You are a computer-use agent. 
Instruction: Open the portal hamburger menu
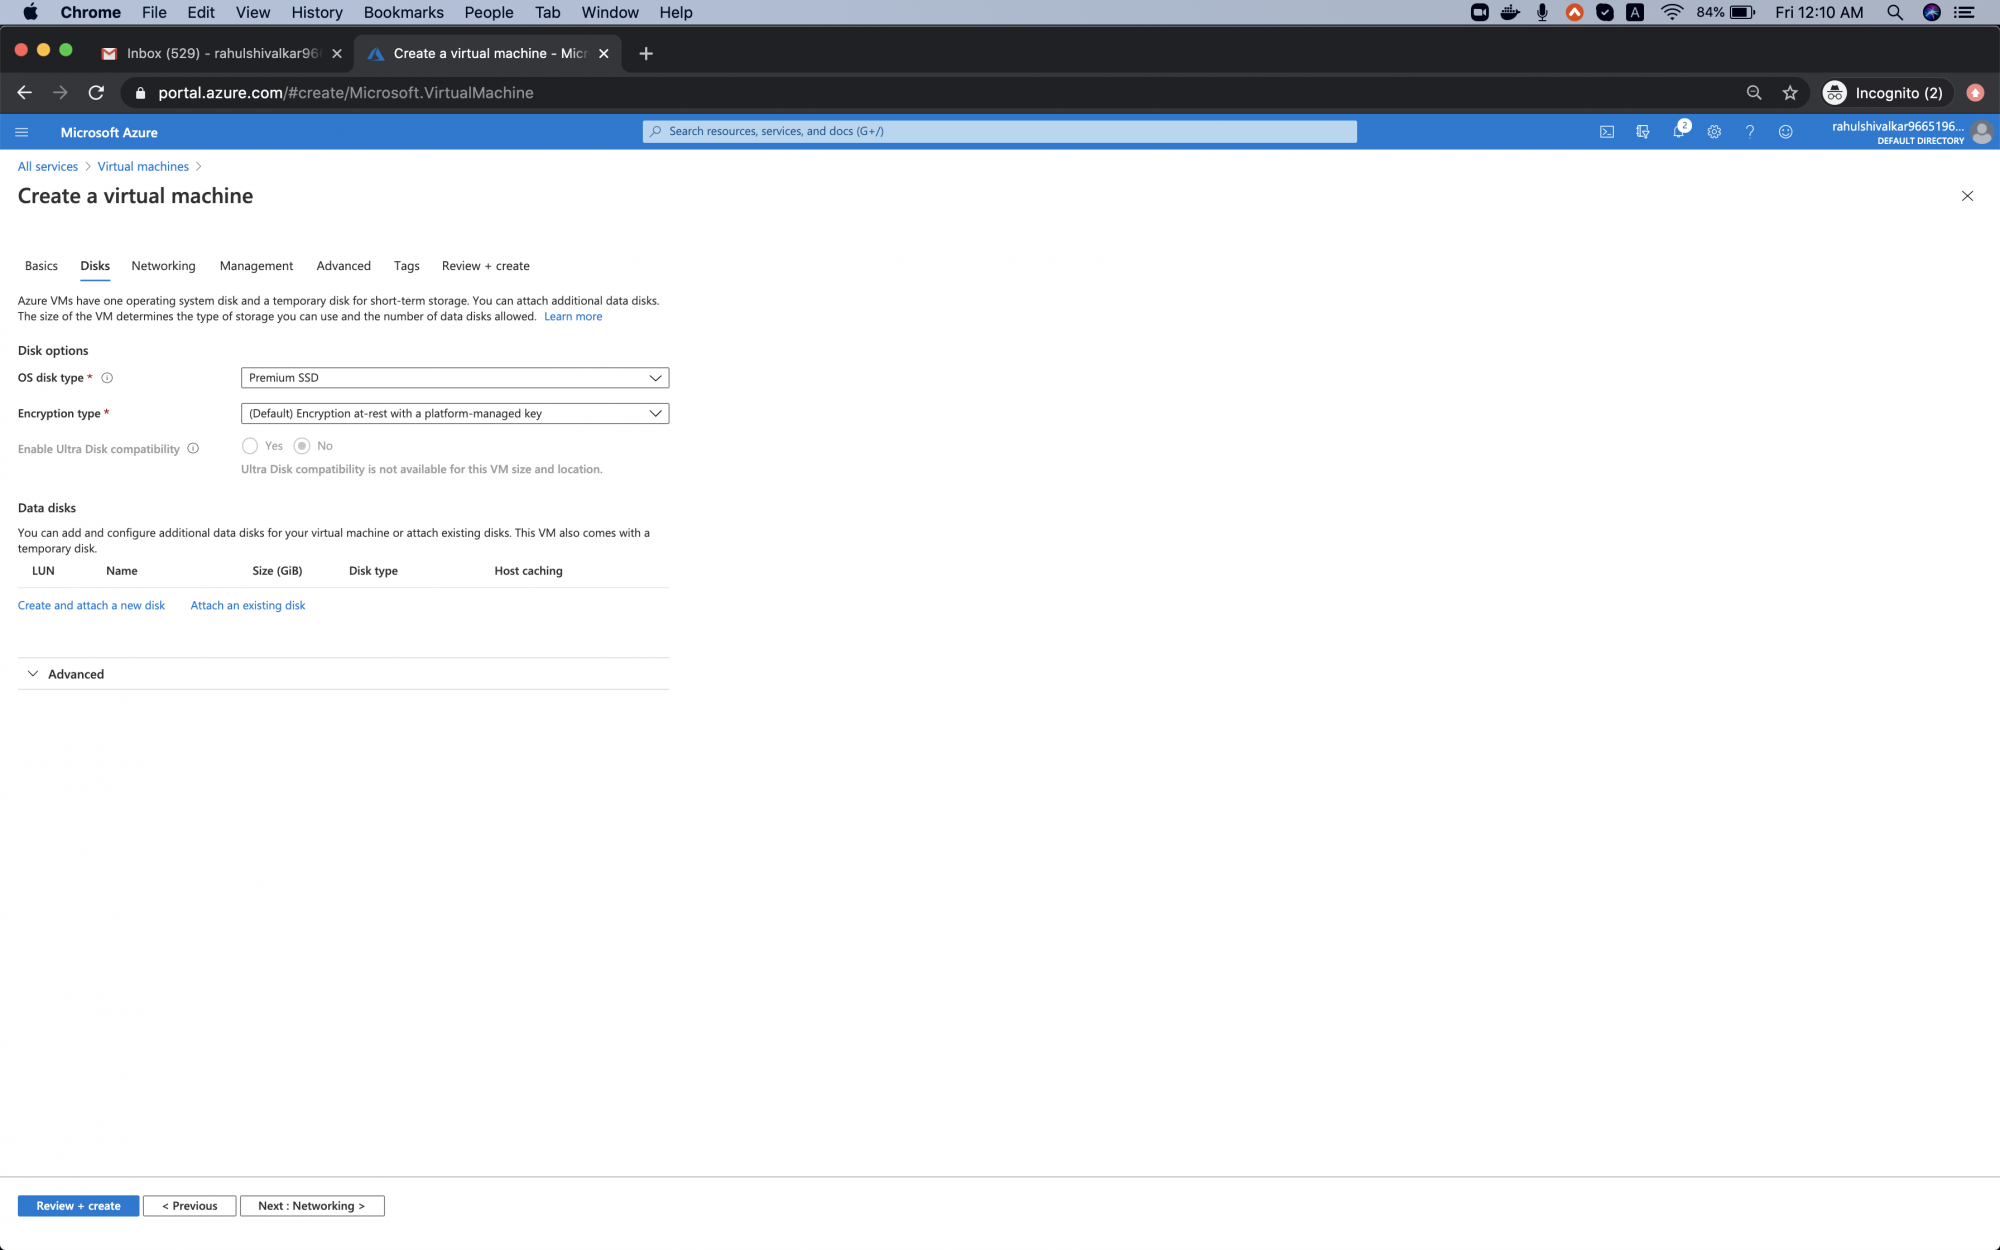21,131
